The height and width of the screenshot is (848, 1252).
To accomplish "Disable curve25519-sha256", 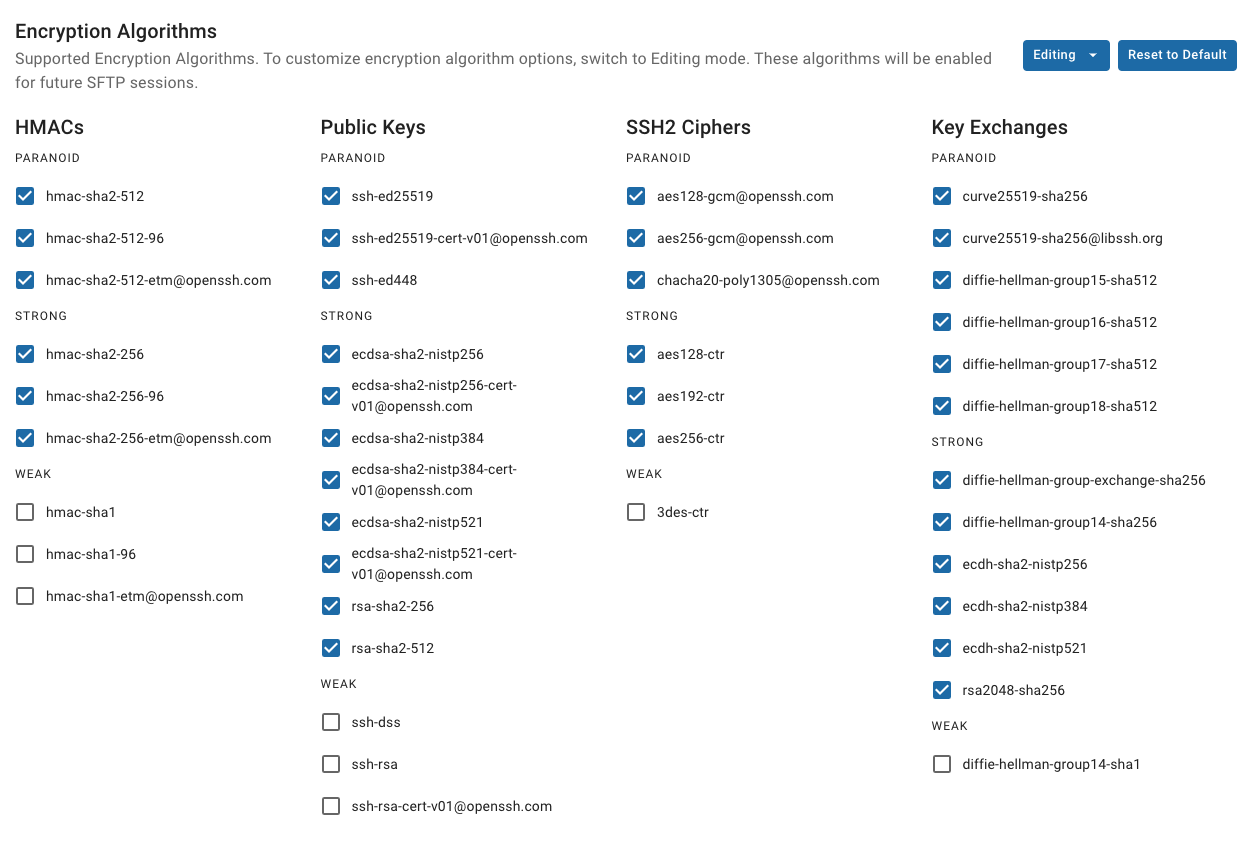I will (941, 196).
